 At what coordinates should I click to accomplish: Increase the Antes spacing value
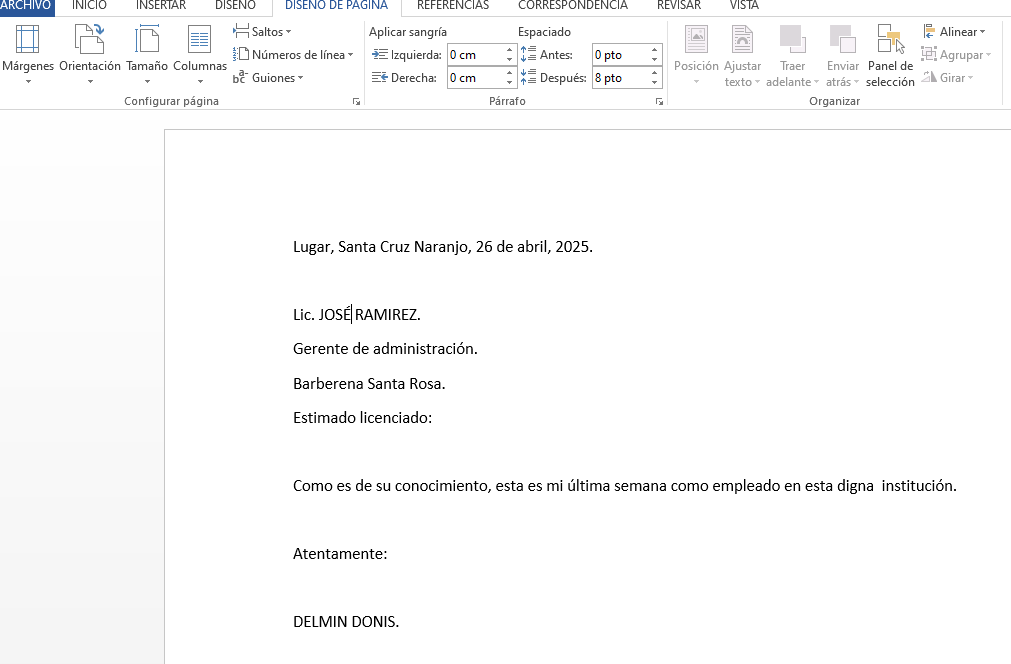(x=654, y=50)
